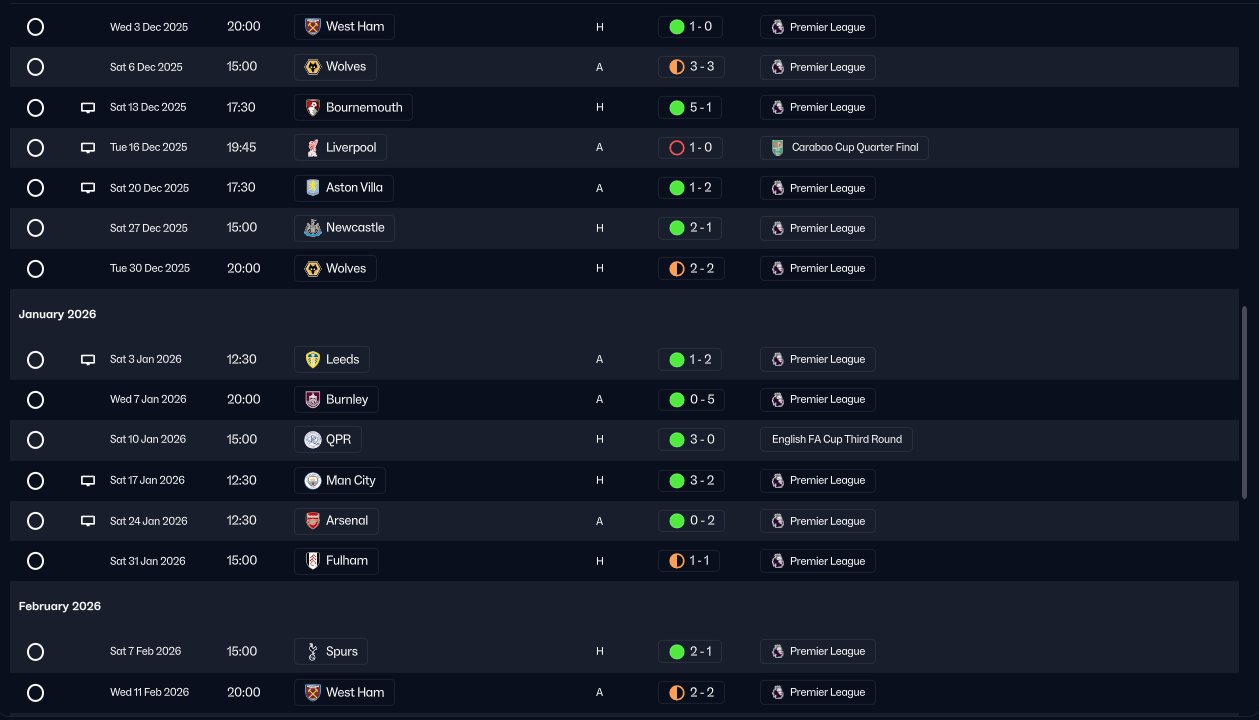1259x720 pixels.
Task: Click the Carabao Cup trophy icon
Action: pyautogui.click(x=777, y=148)
